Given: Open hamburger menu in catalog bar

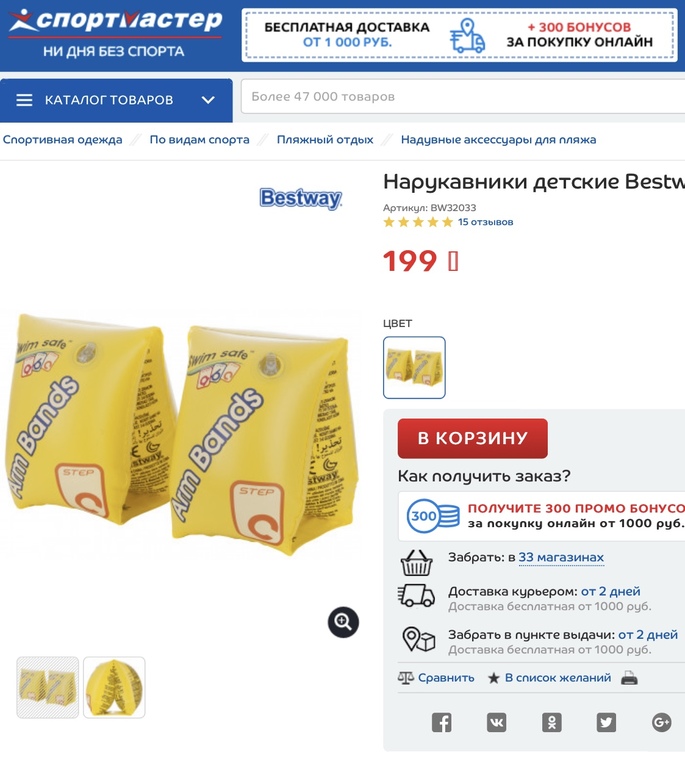Looking at the screenshot, I should point(24,100).
